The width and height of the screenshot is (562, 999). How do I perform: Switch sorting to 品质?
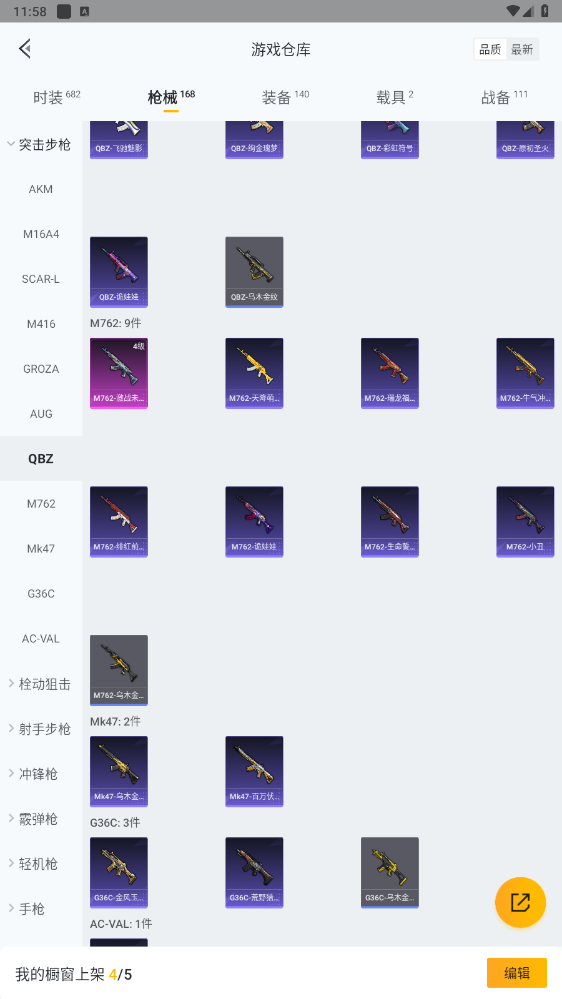490,49
